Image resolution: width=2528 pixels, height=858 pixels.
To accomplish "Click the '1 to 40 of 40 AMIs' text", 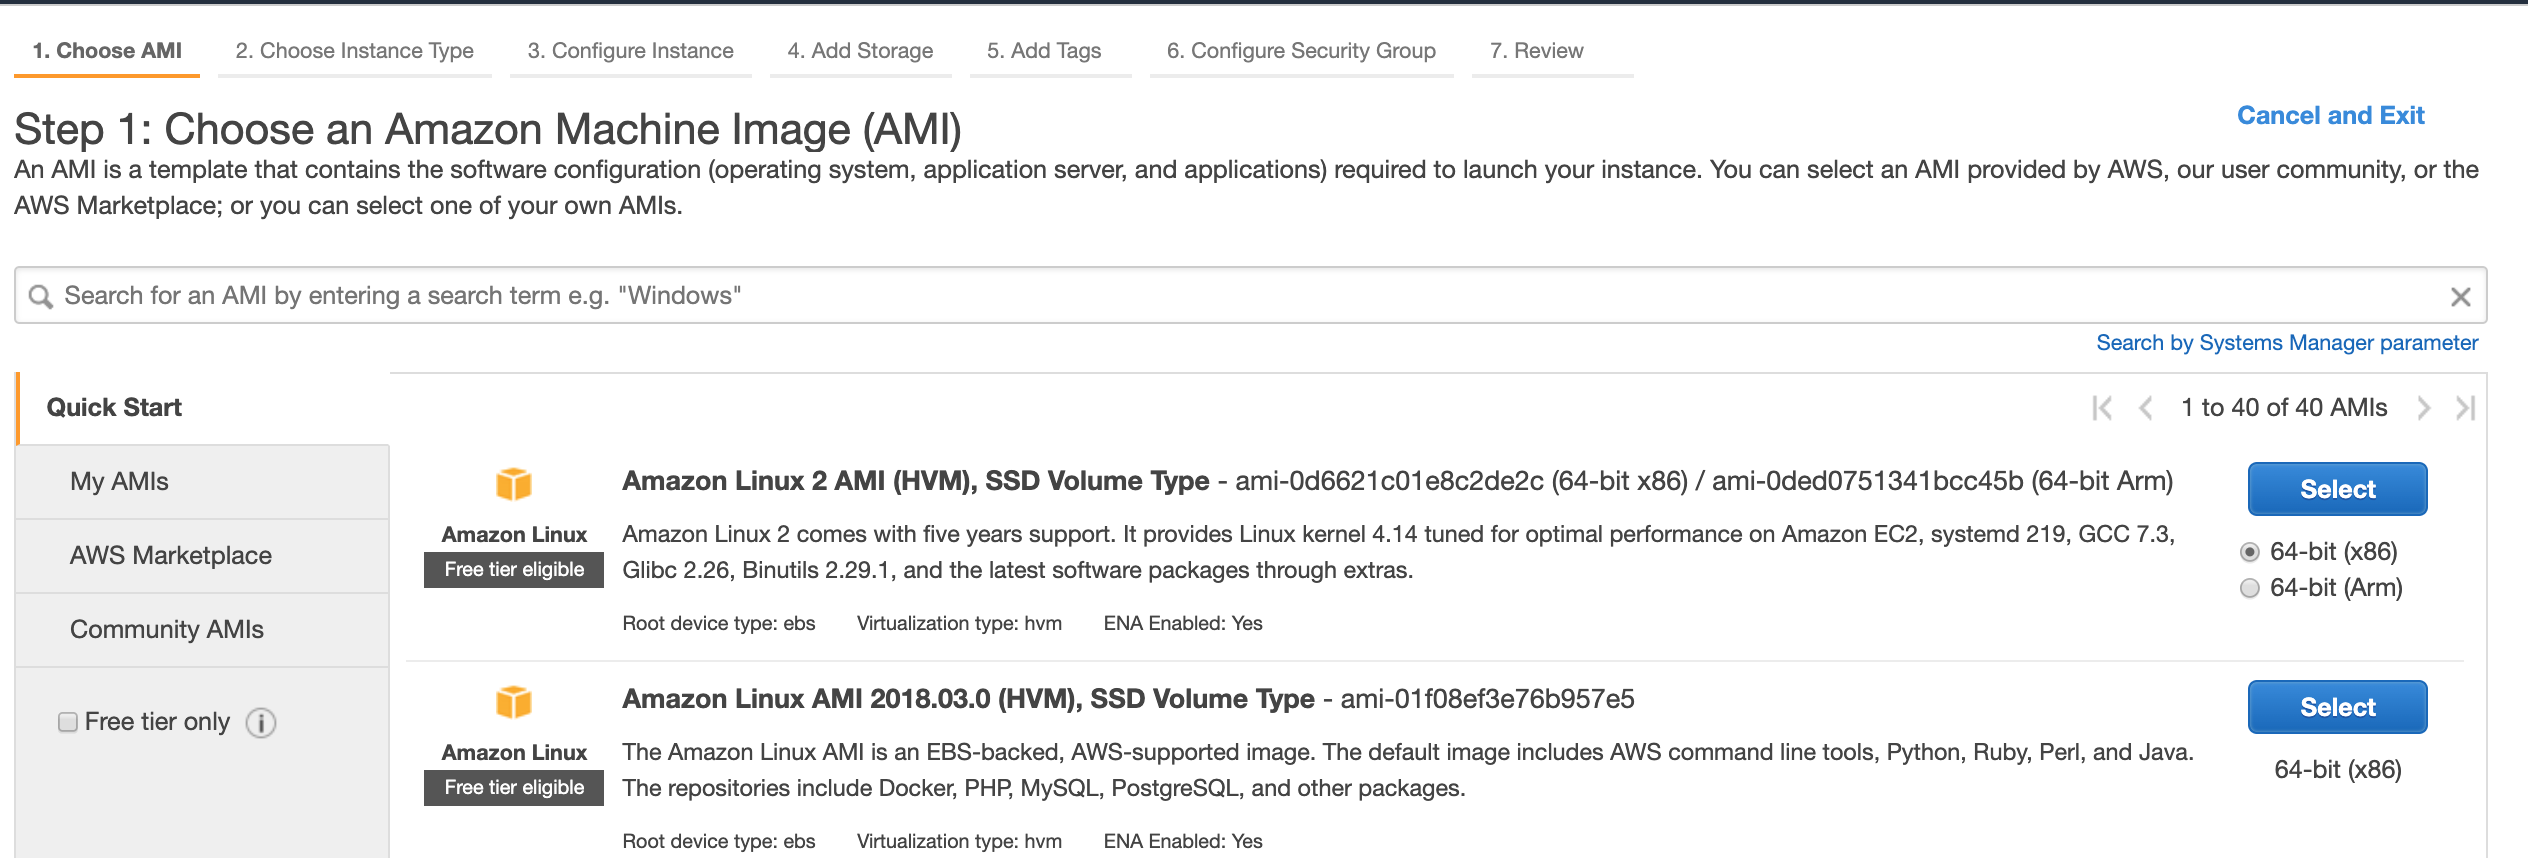I will tap(2284, 408).
